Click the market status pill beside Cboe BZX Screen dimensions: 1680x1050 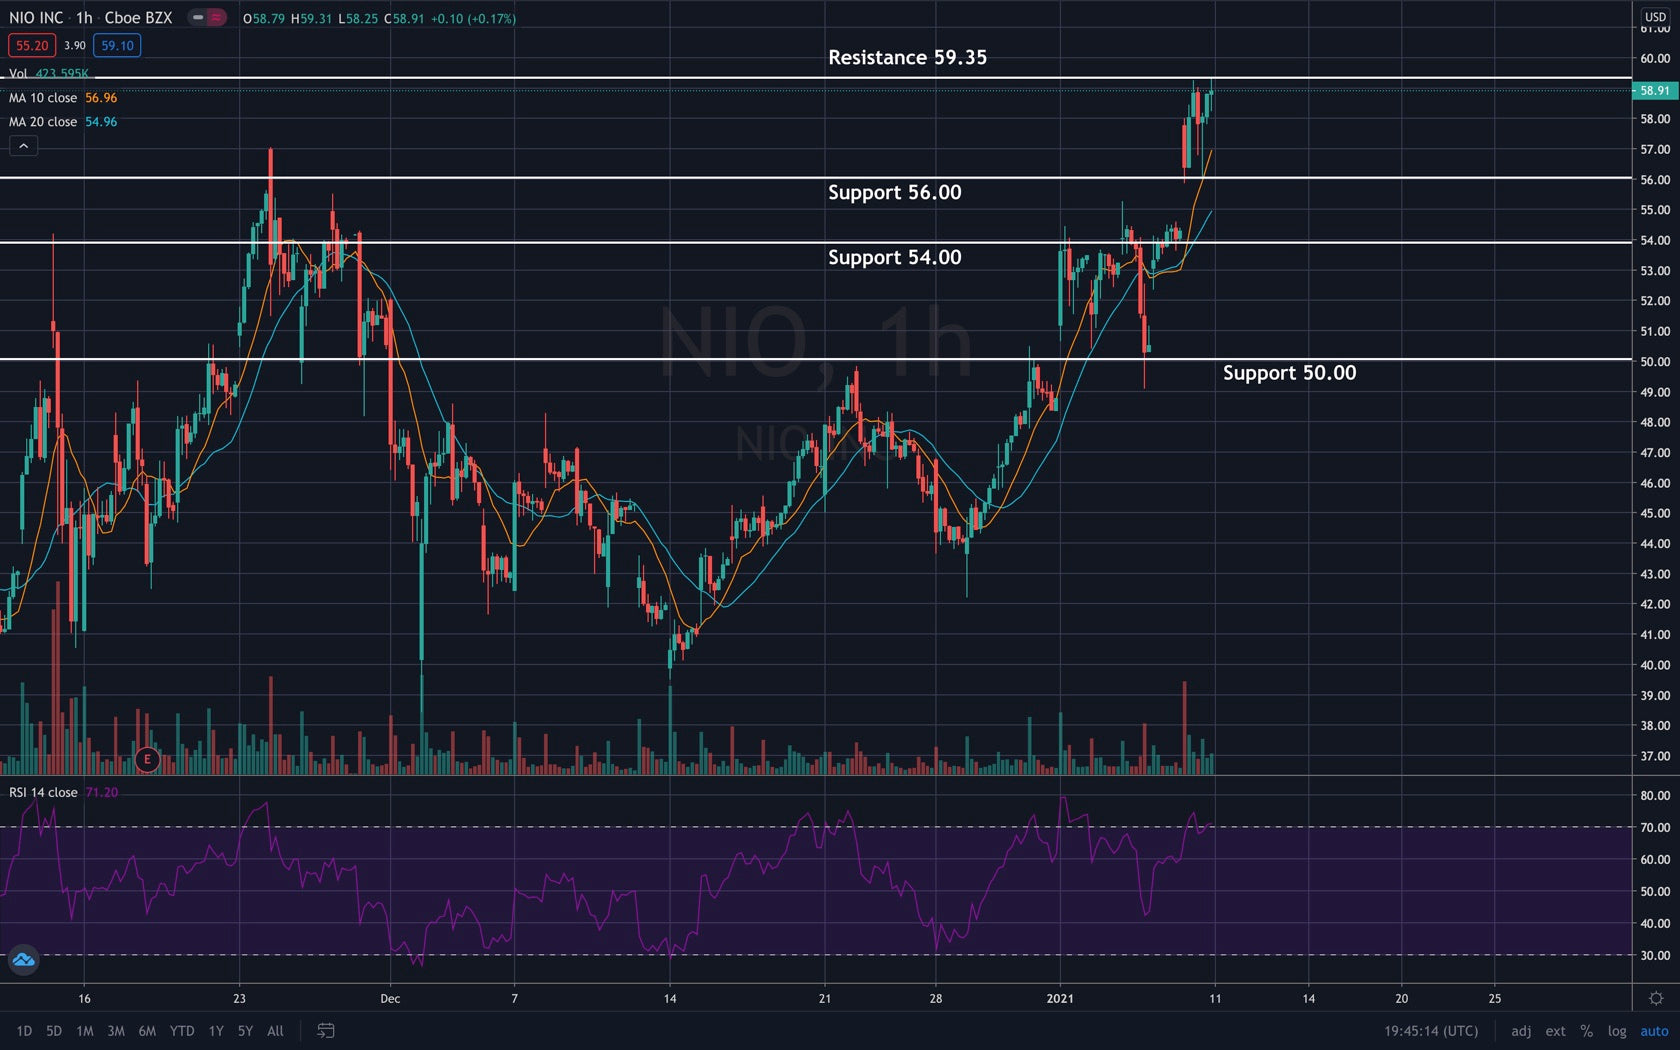tap(206, 18)
